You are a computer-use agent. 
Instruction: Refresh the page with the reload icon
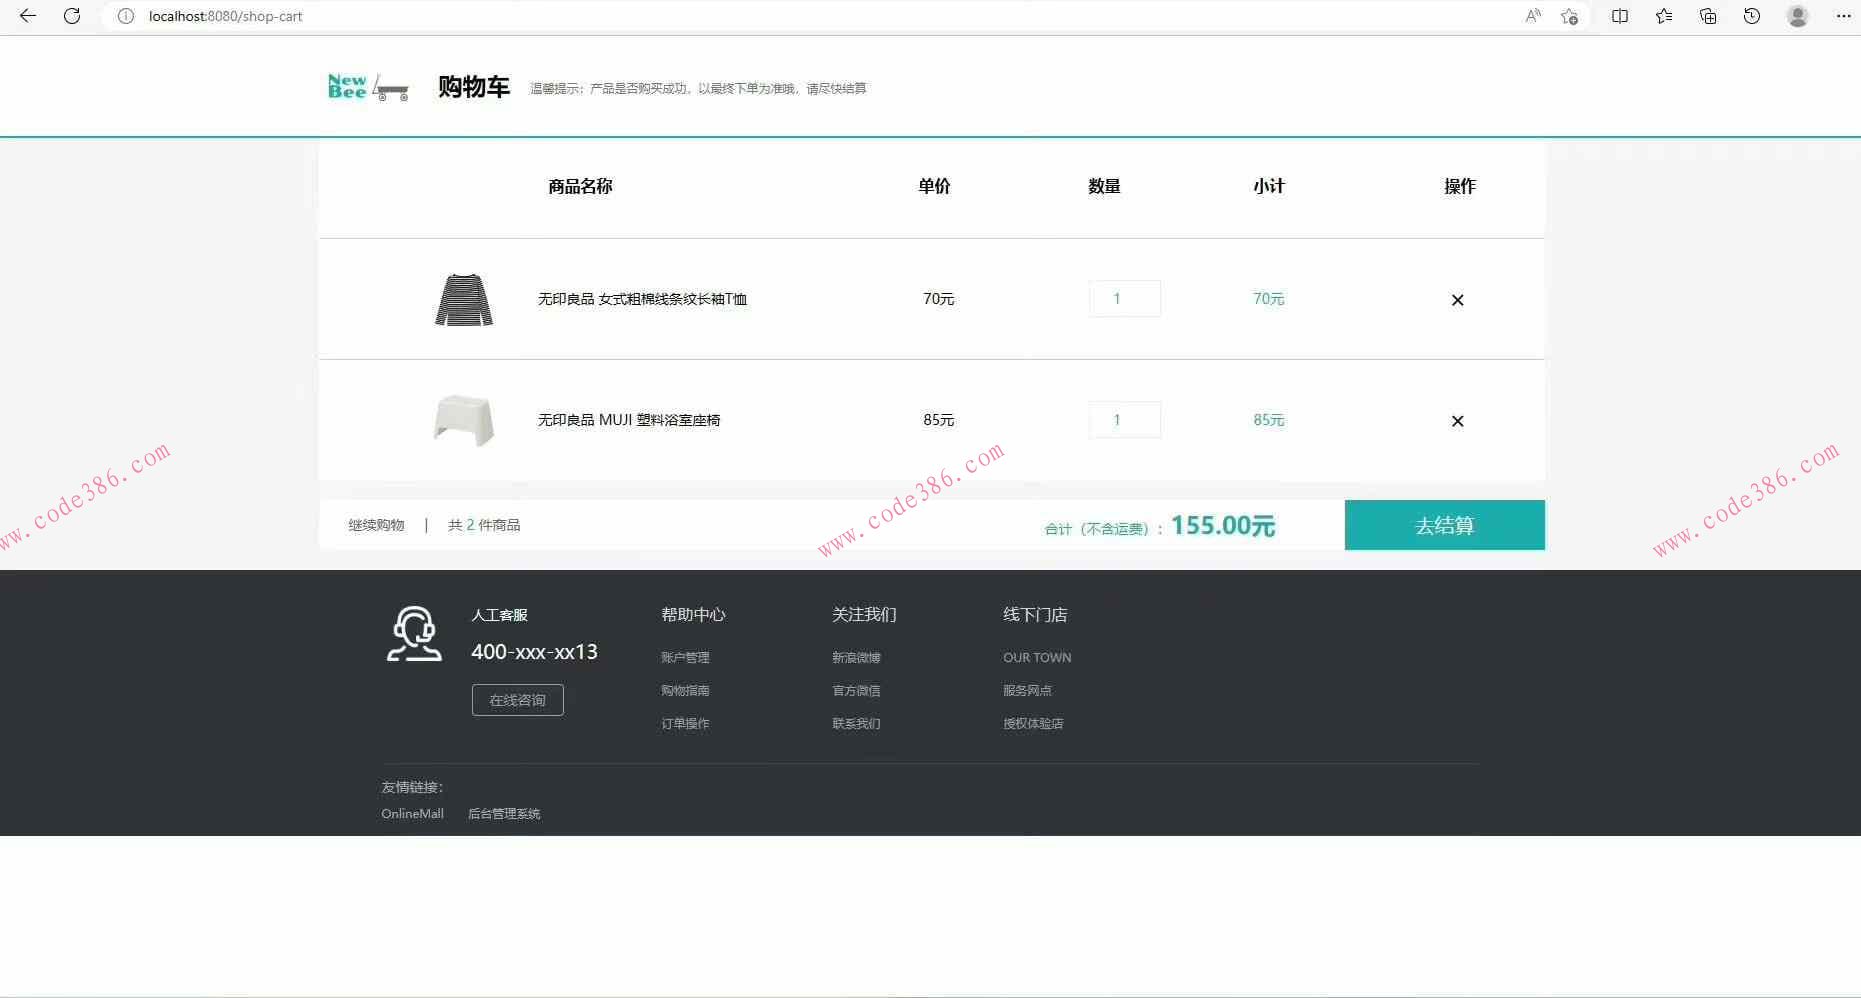71,16
